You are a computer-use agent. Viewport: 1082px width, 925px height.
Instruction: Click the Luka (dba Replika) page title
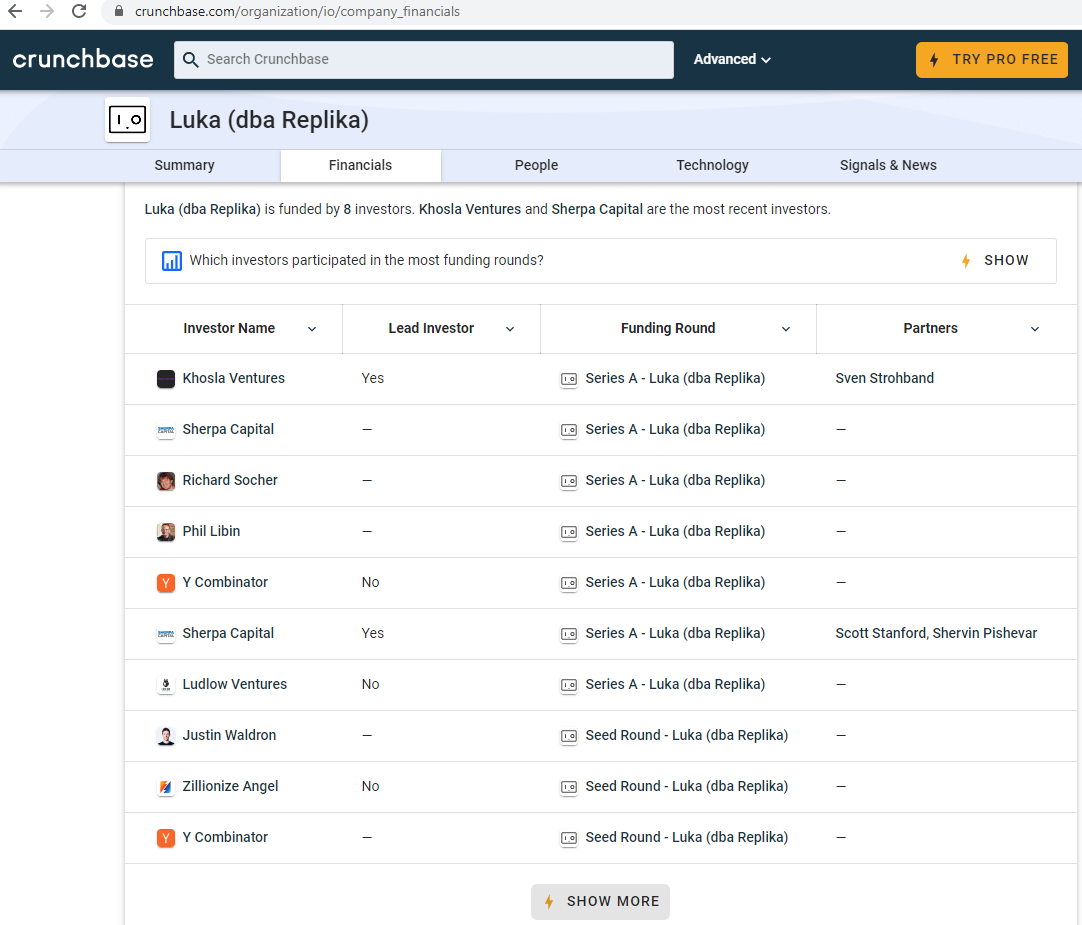click(x=269, y=120)
